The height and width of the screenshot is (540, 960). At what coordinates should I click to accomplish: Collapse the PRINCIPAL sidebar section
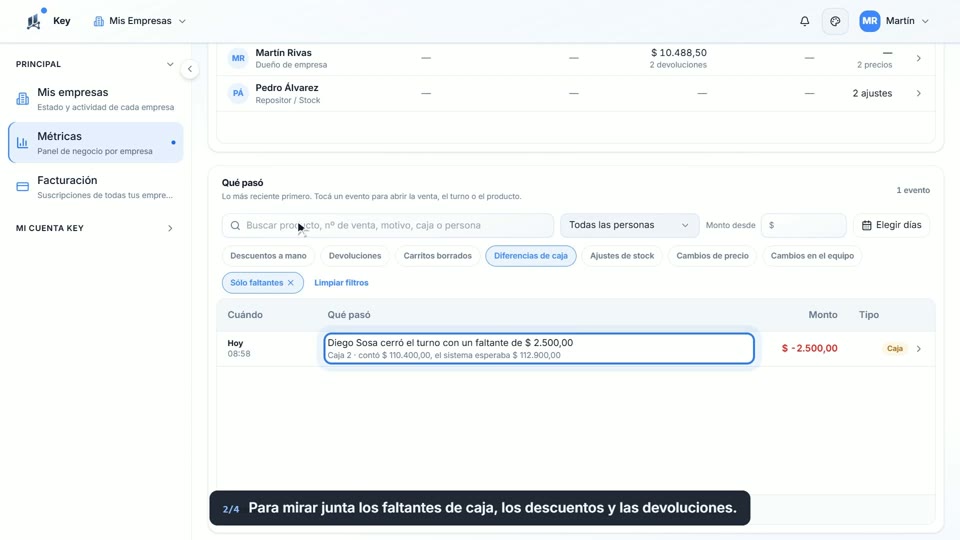[170, 64]
